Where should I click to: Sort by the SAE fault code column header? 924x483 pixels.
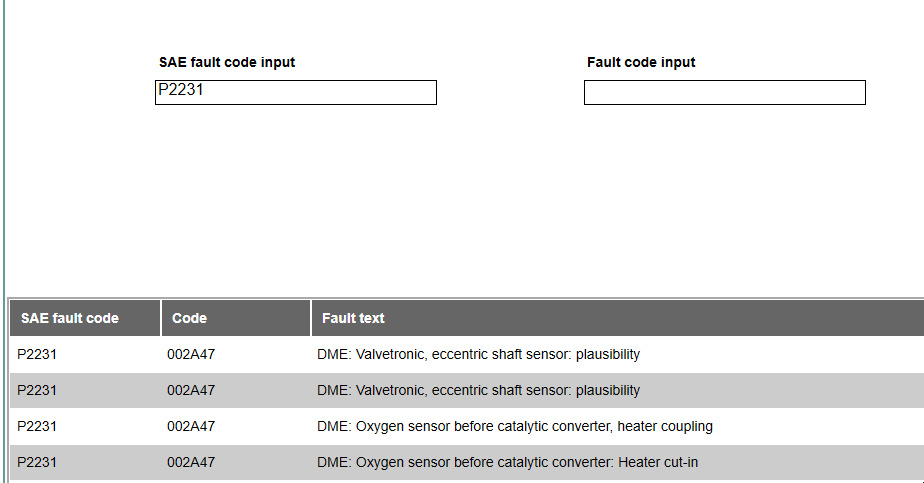coord(70,318)
